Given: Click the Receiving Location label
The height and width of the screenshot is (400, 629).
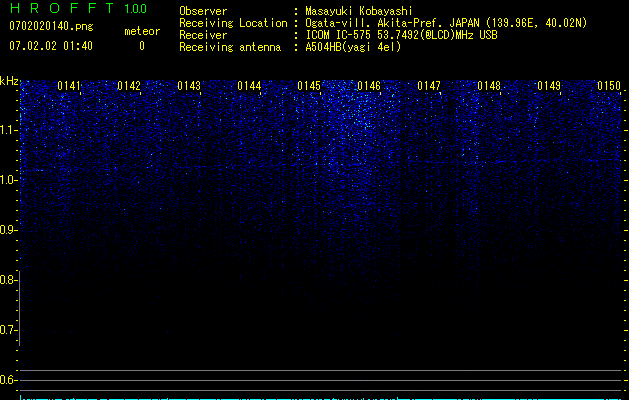Looking at the screenshot, I should (233, 23).
